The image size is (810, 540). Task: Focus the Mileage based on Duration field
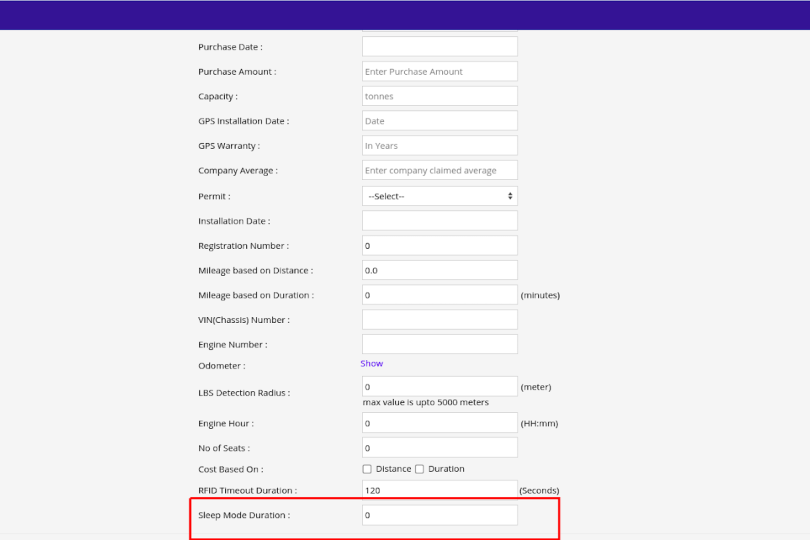439,295
